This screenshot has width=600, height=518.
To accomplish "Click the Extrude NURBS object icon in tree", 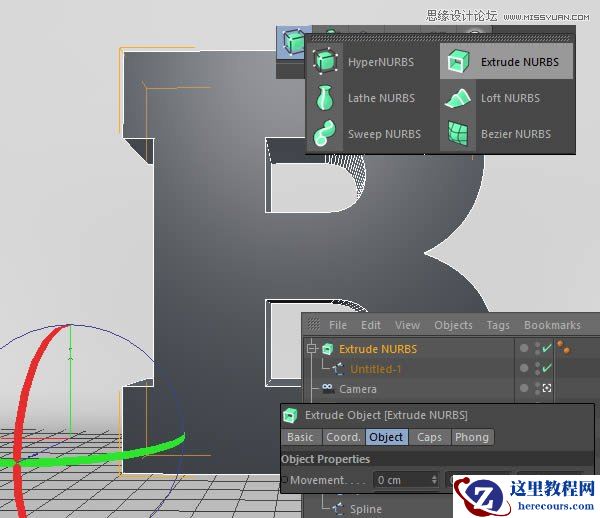I will [x=328, y=349].
